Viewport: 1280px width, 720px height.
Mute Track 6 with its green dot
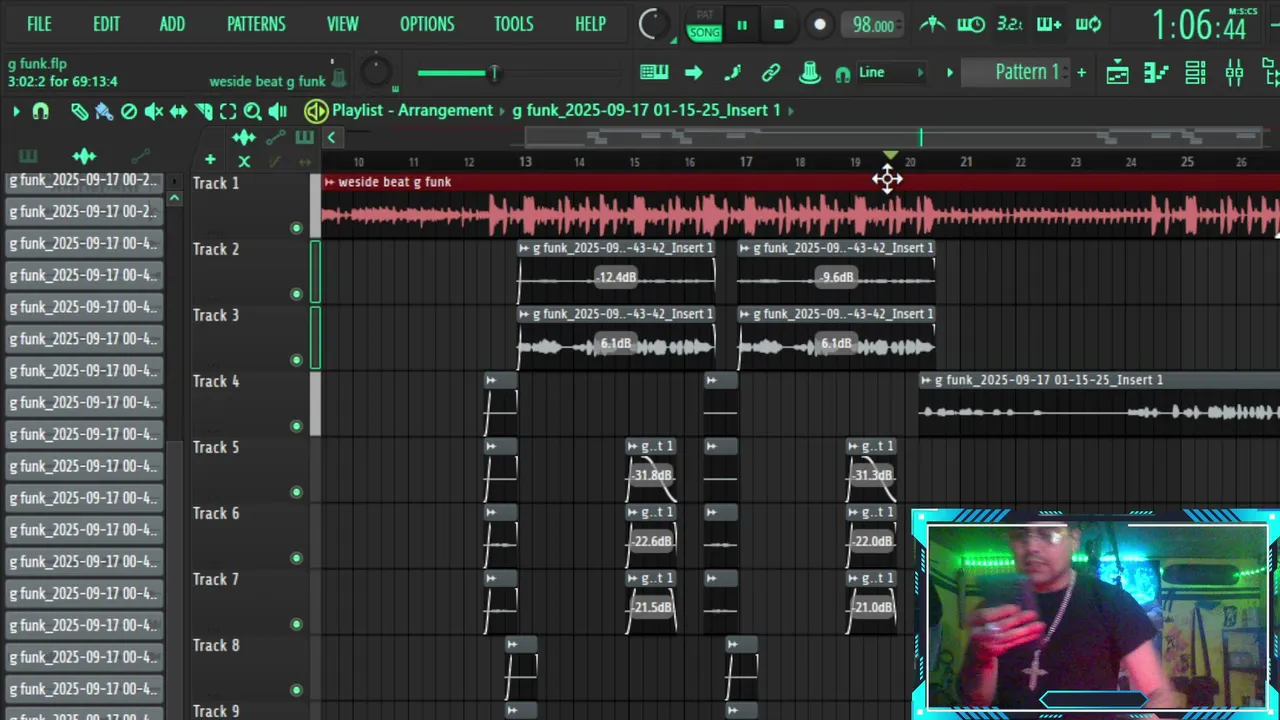[296, 558]
